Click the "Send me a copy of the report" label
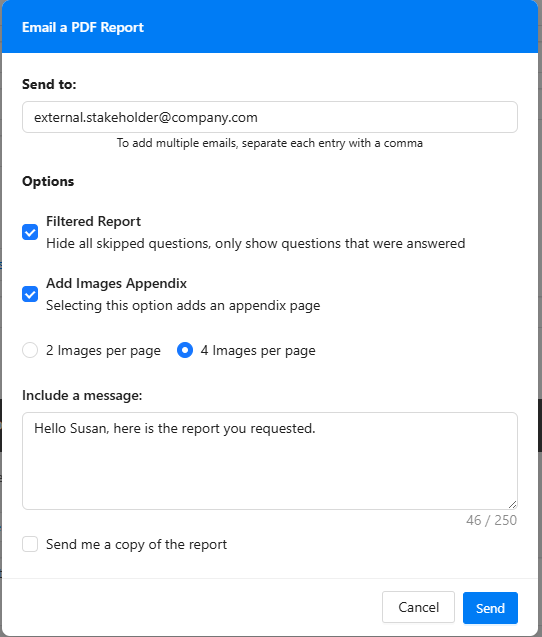Viewport: 542px width, 637px height. (137, 544)
